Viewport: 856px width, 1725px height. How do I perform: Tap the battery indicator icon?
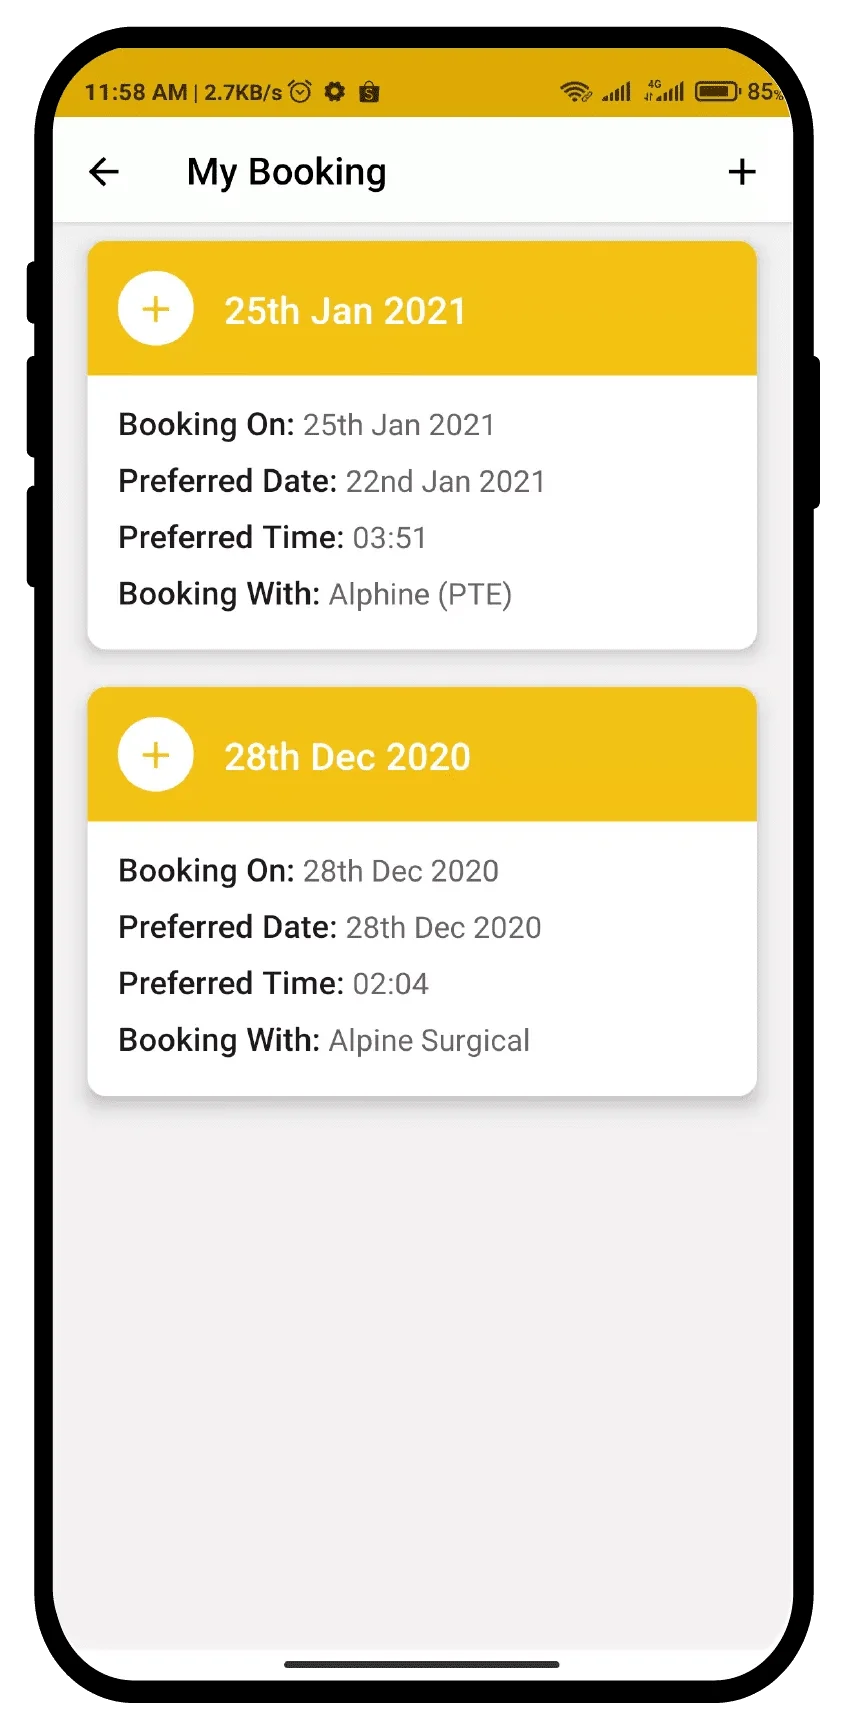tap(717, 92)
